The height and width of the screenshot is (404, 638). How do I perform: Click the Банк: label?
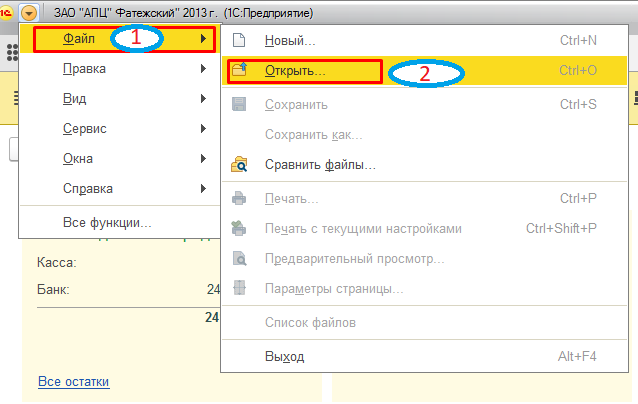(53, 290)
